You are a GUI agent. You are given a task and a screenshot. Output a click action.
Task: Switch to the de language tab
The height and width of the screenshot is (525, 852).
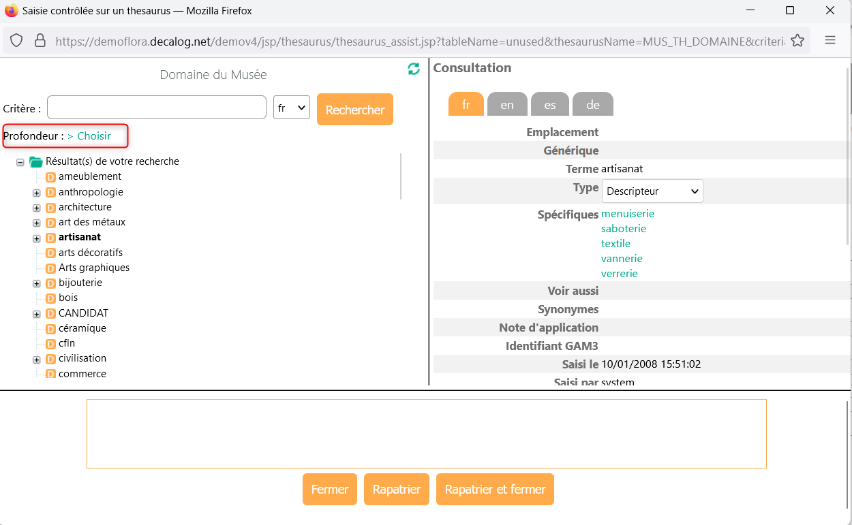click(x=593, y=104)
